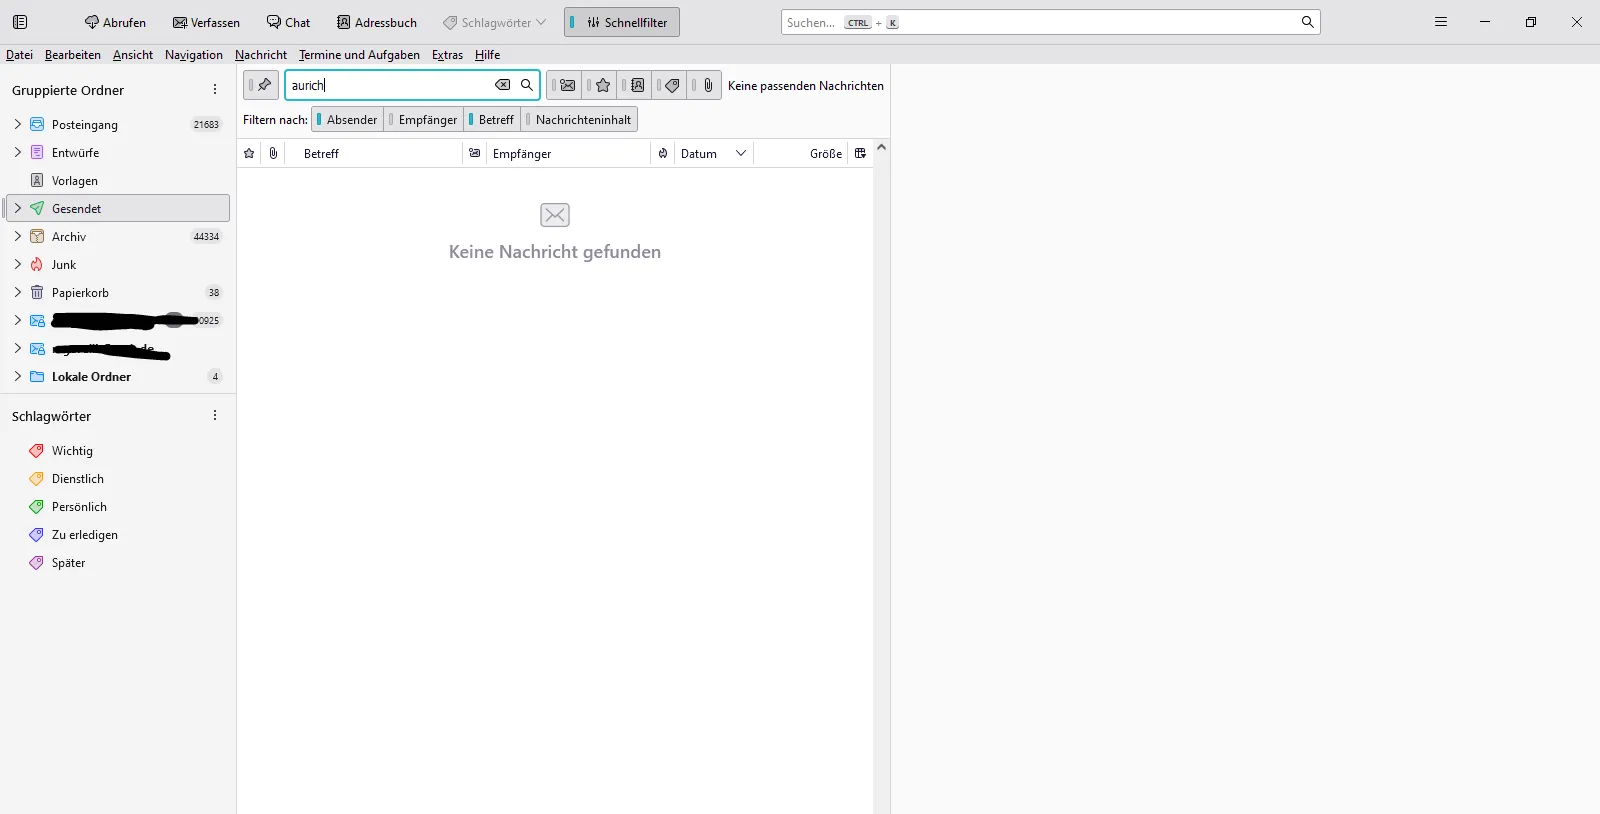Toggle the address book contacts filter icon
Screen dimensions: 1600x814
[x=635, y=85]
